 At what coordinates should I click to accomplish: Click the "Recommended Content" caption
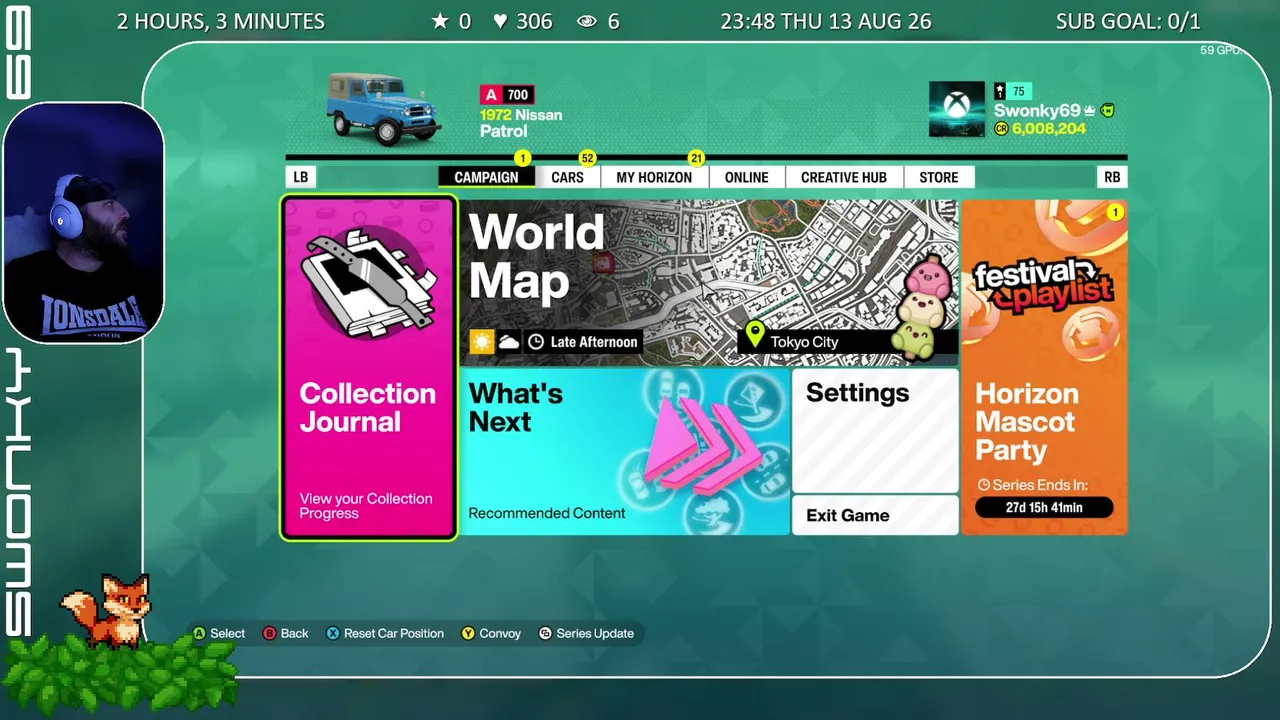547,513
